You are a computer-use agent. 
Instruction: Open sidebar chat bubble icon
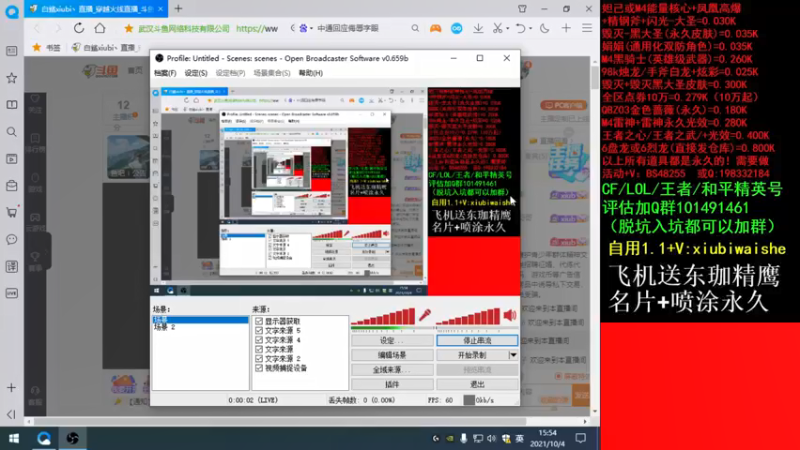[12, 239]
